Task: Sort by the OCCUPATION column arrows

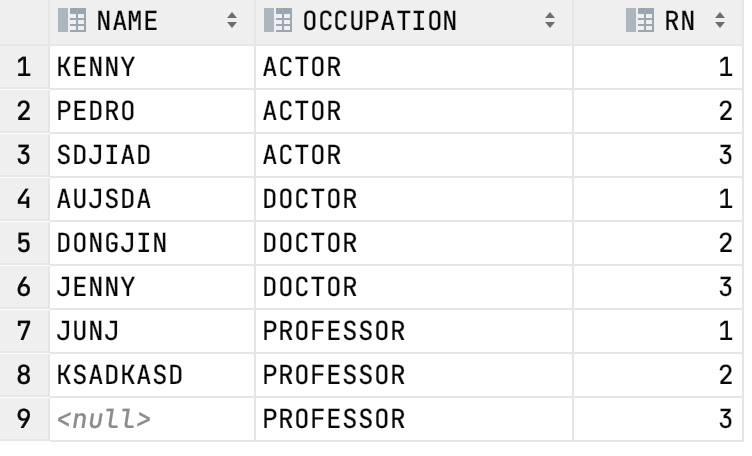Action: point(550,20)
